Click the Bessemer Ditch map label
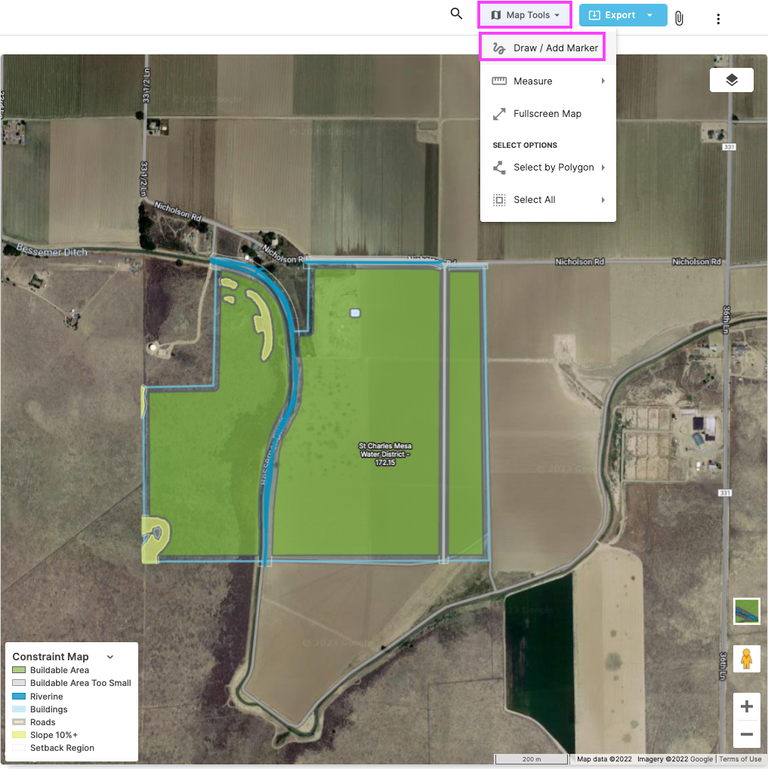 tap(52, 250)
